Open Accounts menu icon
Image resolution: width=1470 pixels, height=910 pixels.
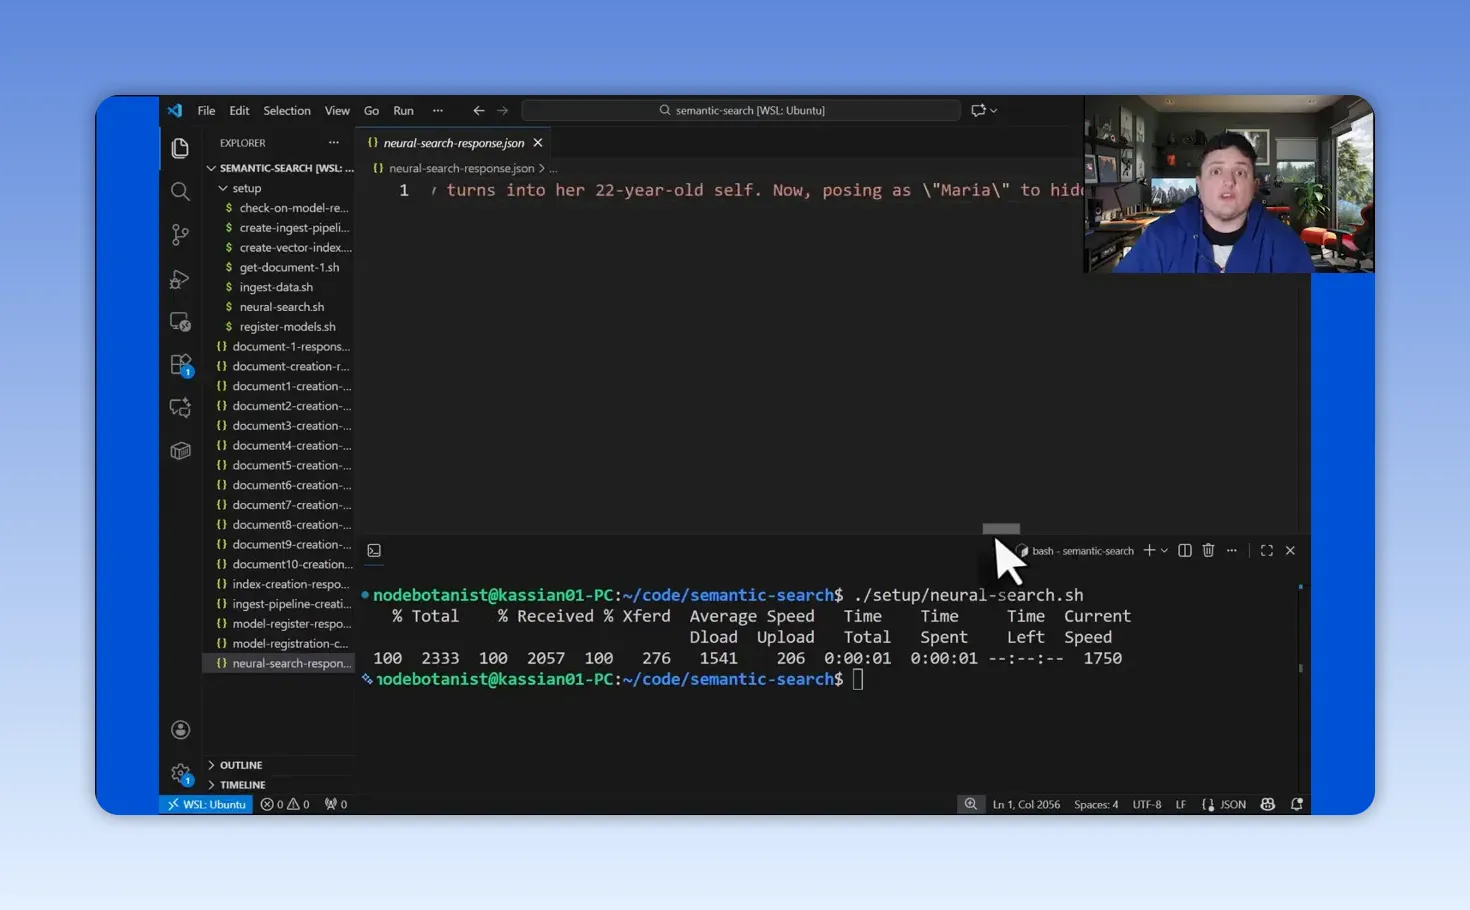pos(180,730)
